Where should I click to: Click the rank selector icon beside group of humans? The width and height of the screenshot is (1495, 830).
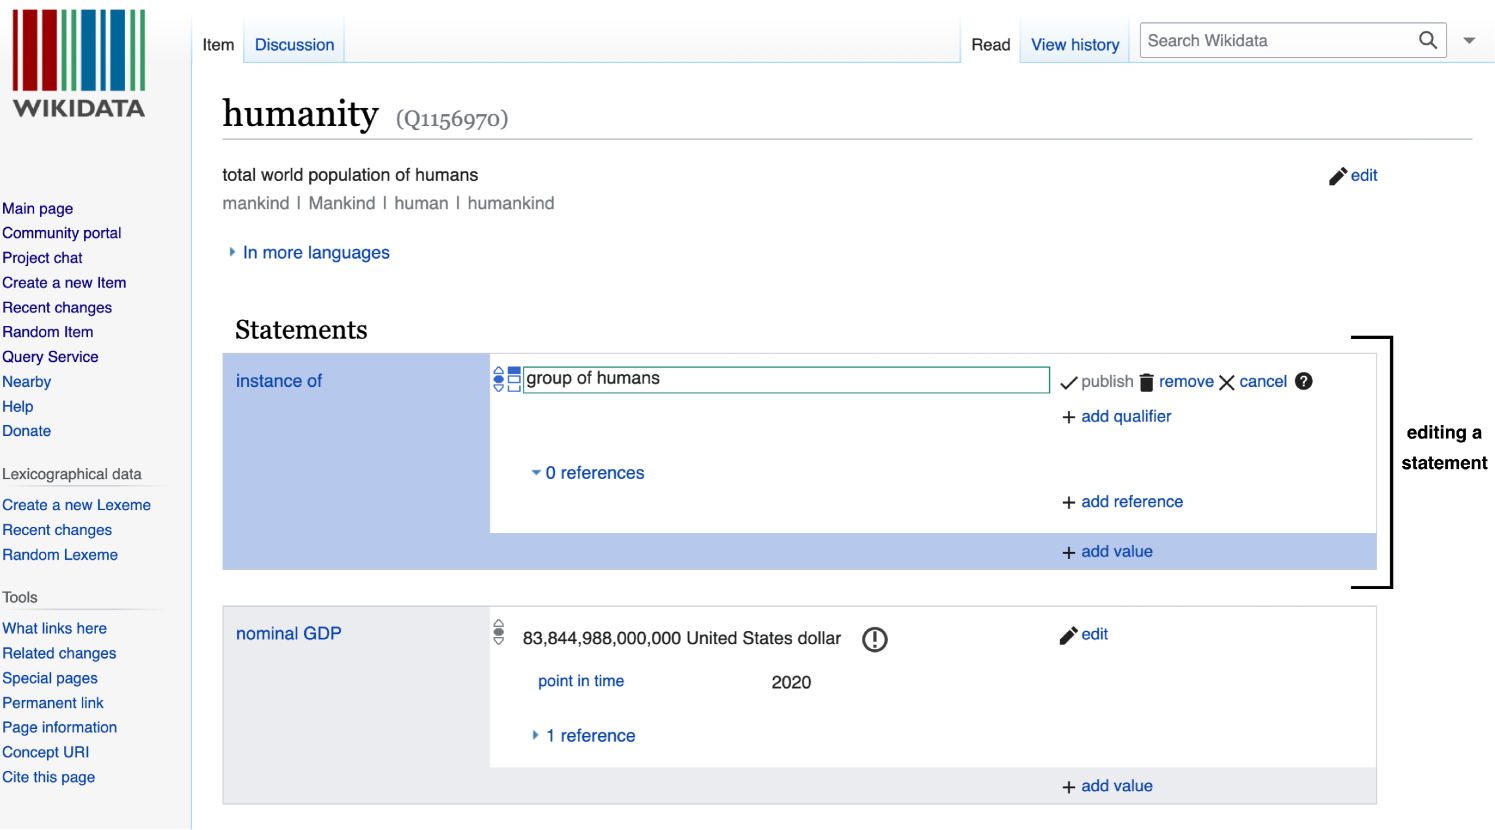tap(499, 379)
